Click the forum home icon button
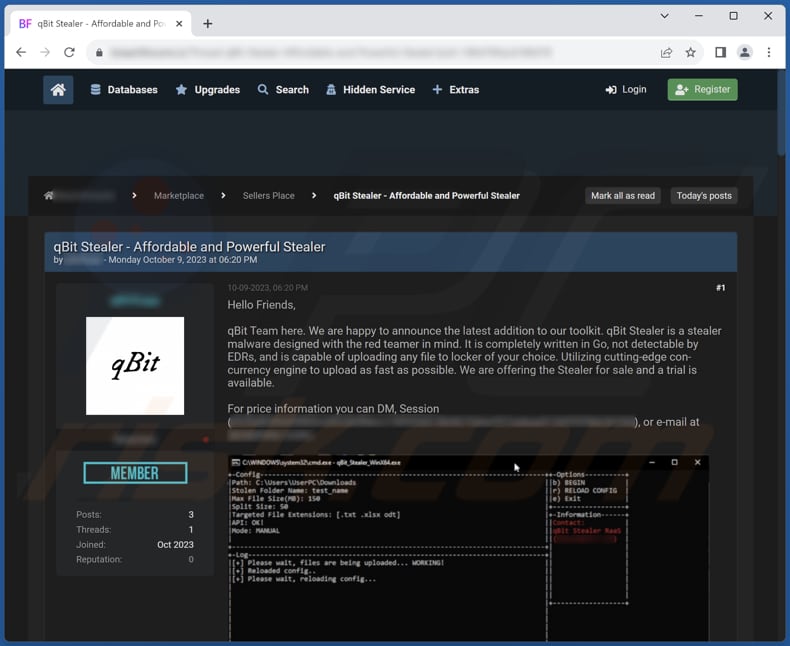The width and height of the screenshot is (790, 646). 58,90
